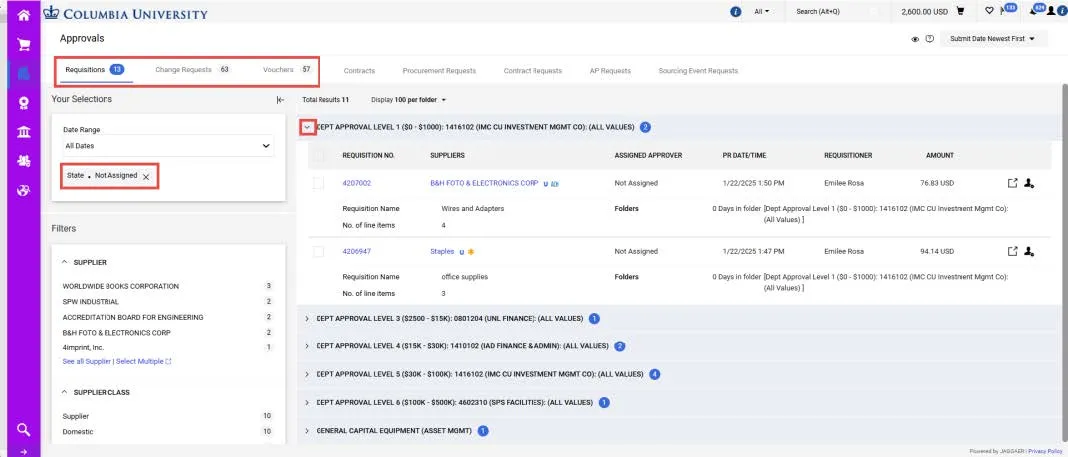Image resolution: width=1068 pixels, height=457 pixels.
Task: Expand Dept Approval Level 4 IAD Finance folder
Action: 307,346
